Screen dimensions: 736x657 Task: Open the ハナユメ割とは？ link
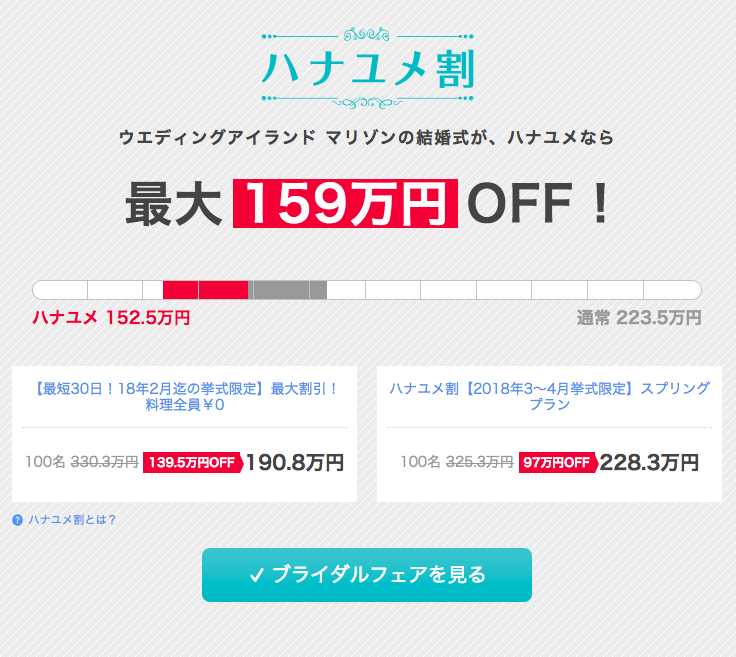point(72,520)
